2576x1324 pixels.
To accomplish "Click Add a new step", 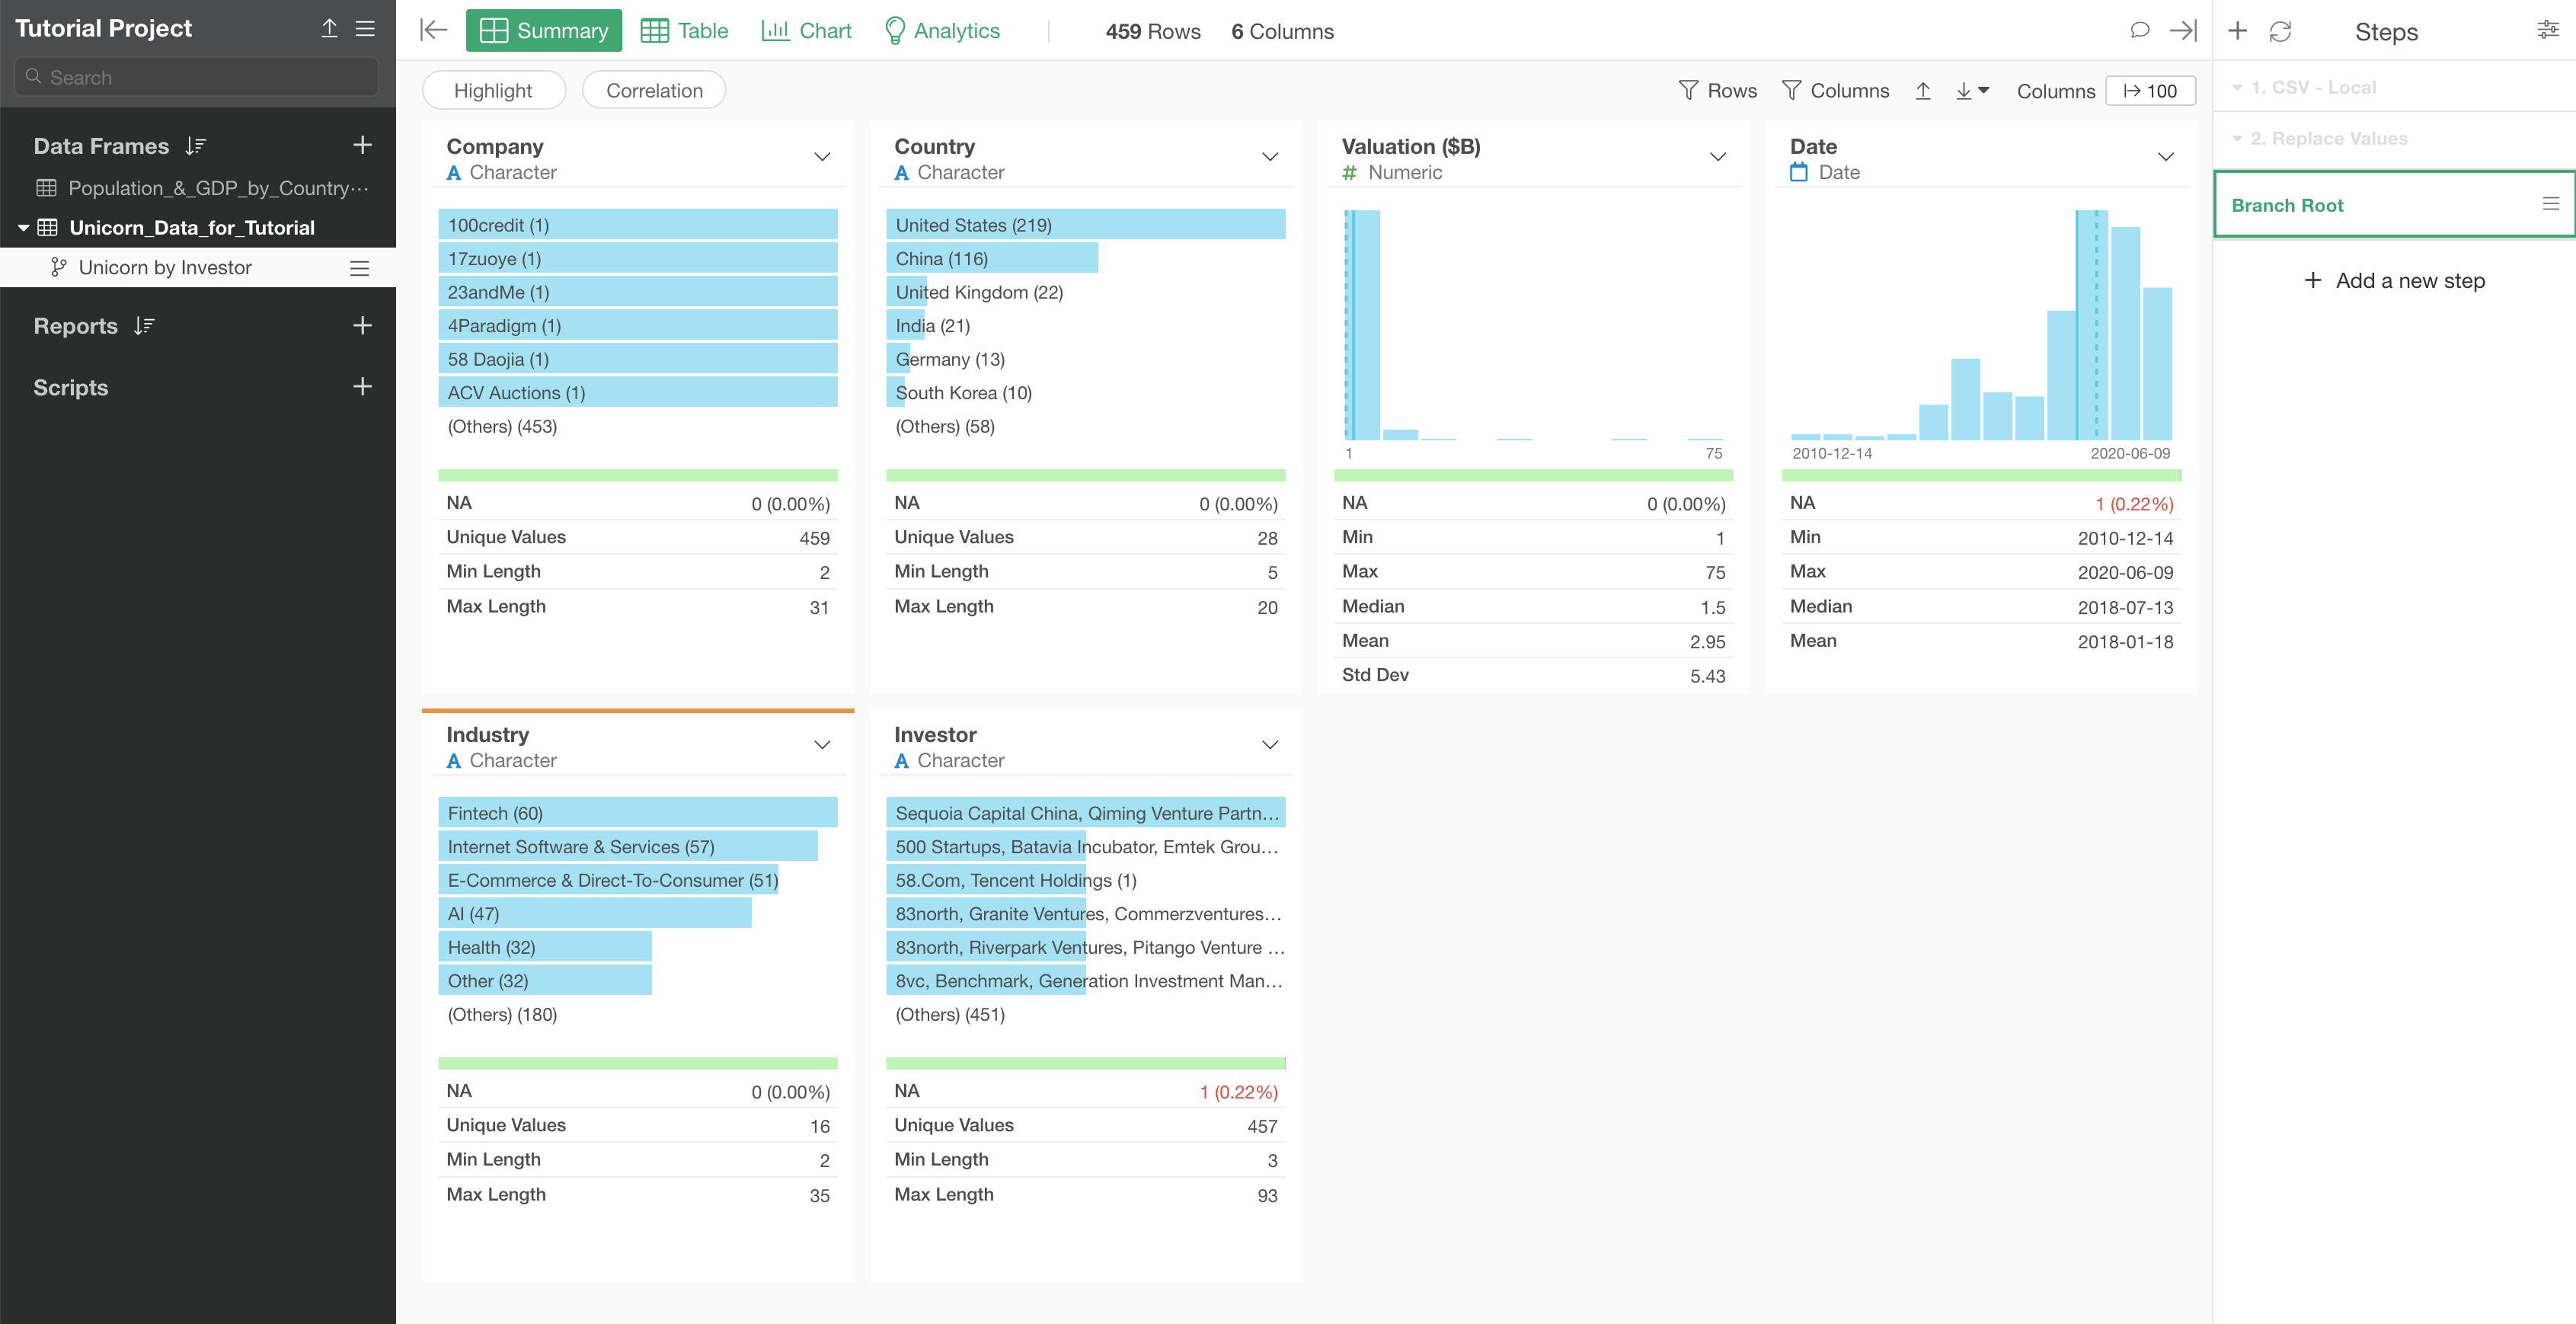I will [2394, 281].
